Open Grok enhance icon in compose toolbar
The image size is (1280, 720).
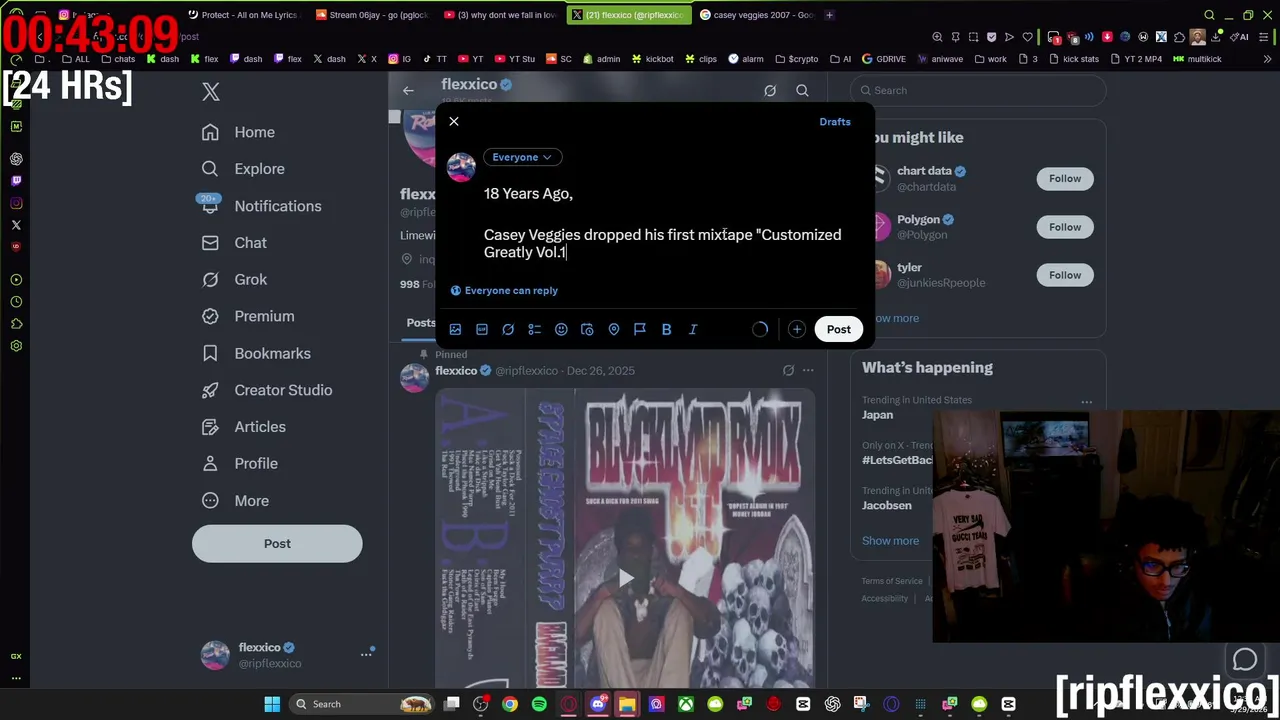[508, 329]
